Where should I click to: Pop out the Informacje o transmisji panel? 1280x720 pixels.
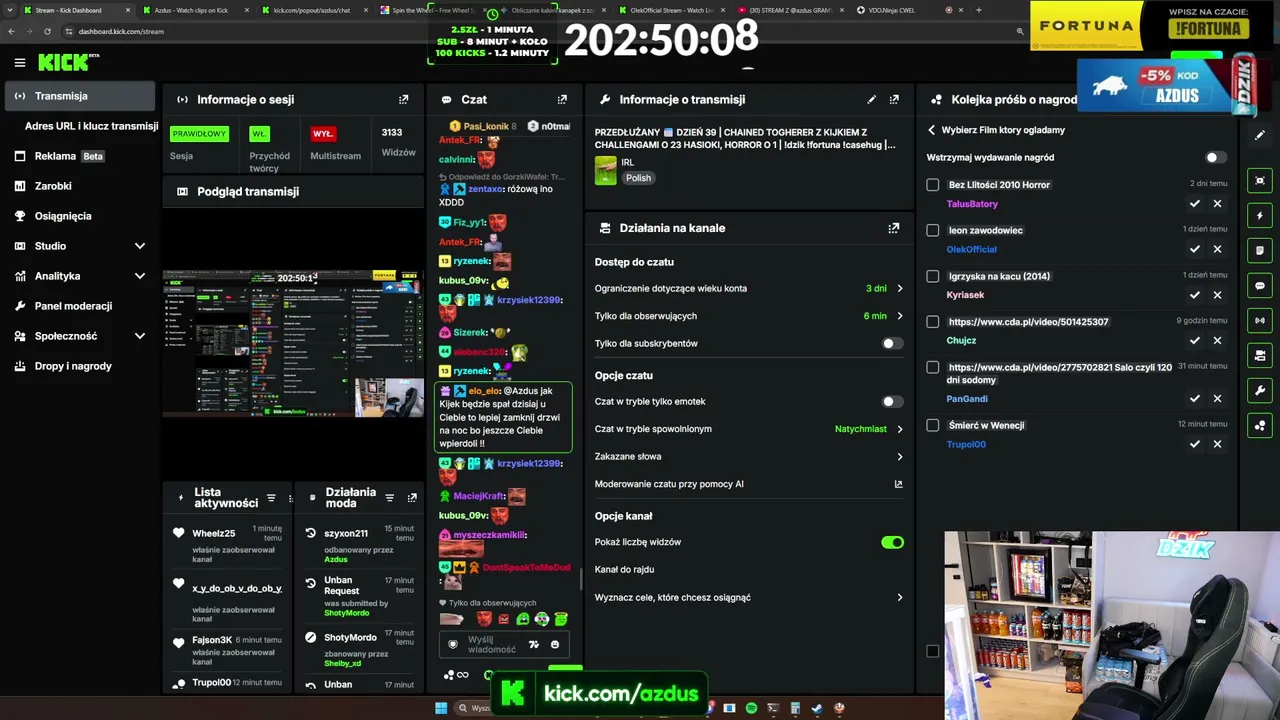coord(894,100)
